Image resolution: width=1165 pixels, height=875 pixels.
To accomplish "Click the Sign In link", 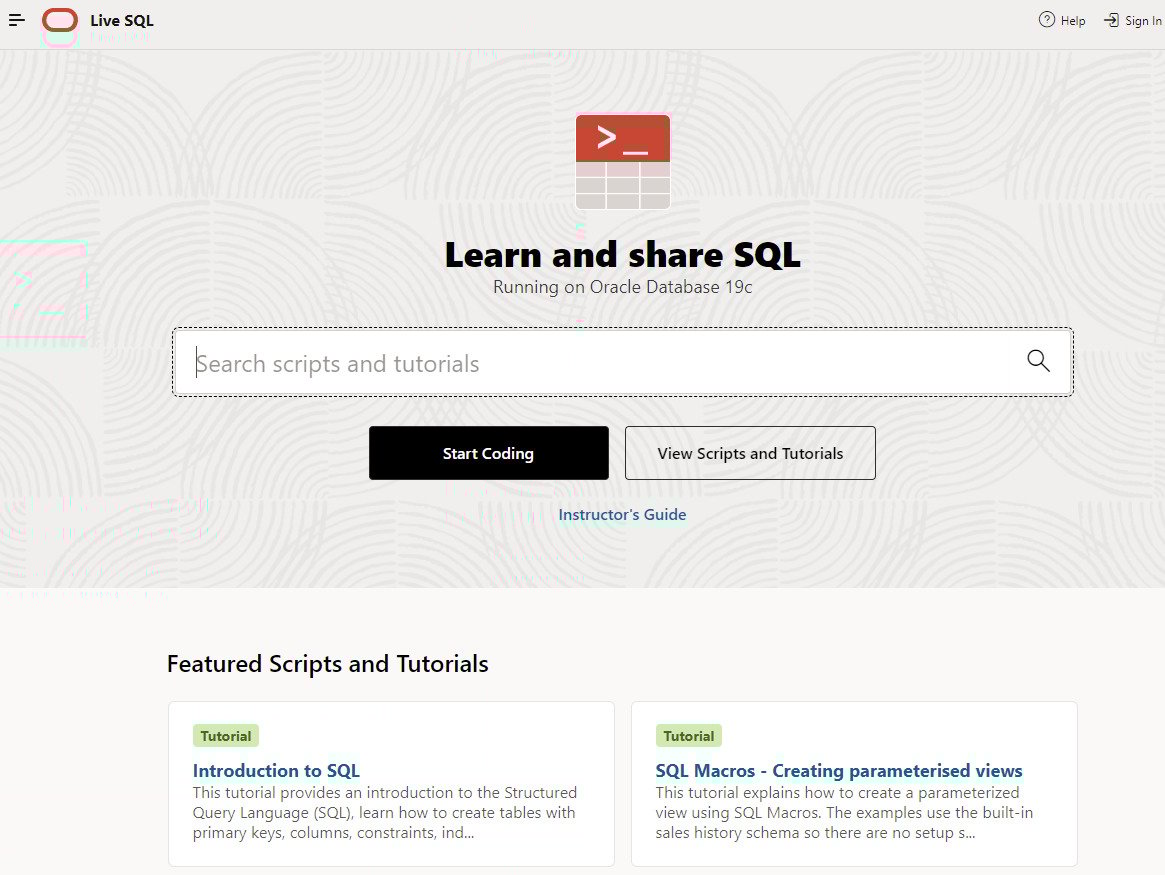I will 1143,21.
